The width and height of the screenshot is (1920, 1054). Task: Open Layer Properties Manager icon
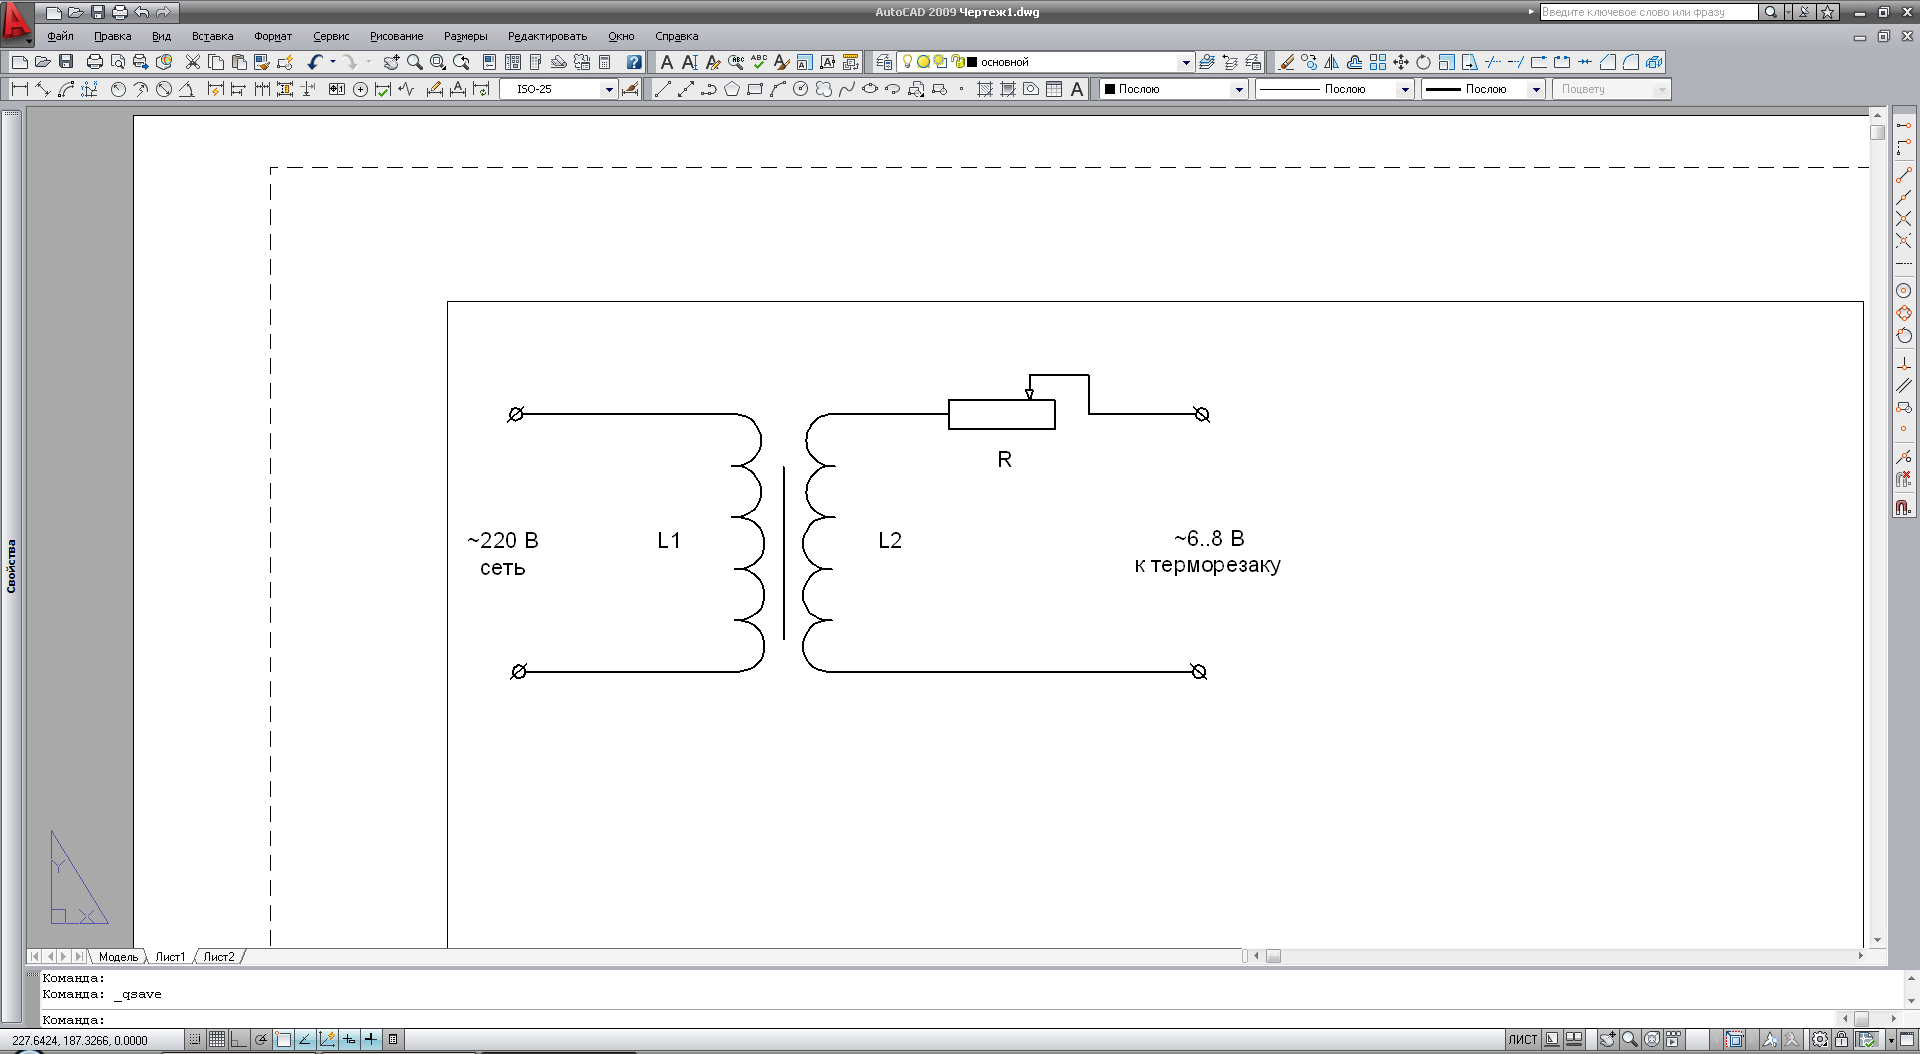point(884,62)
